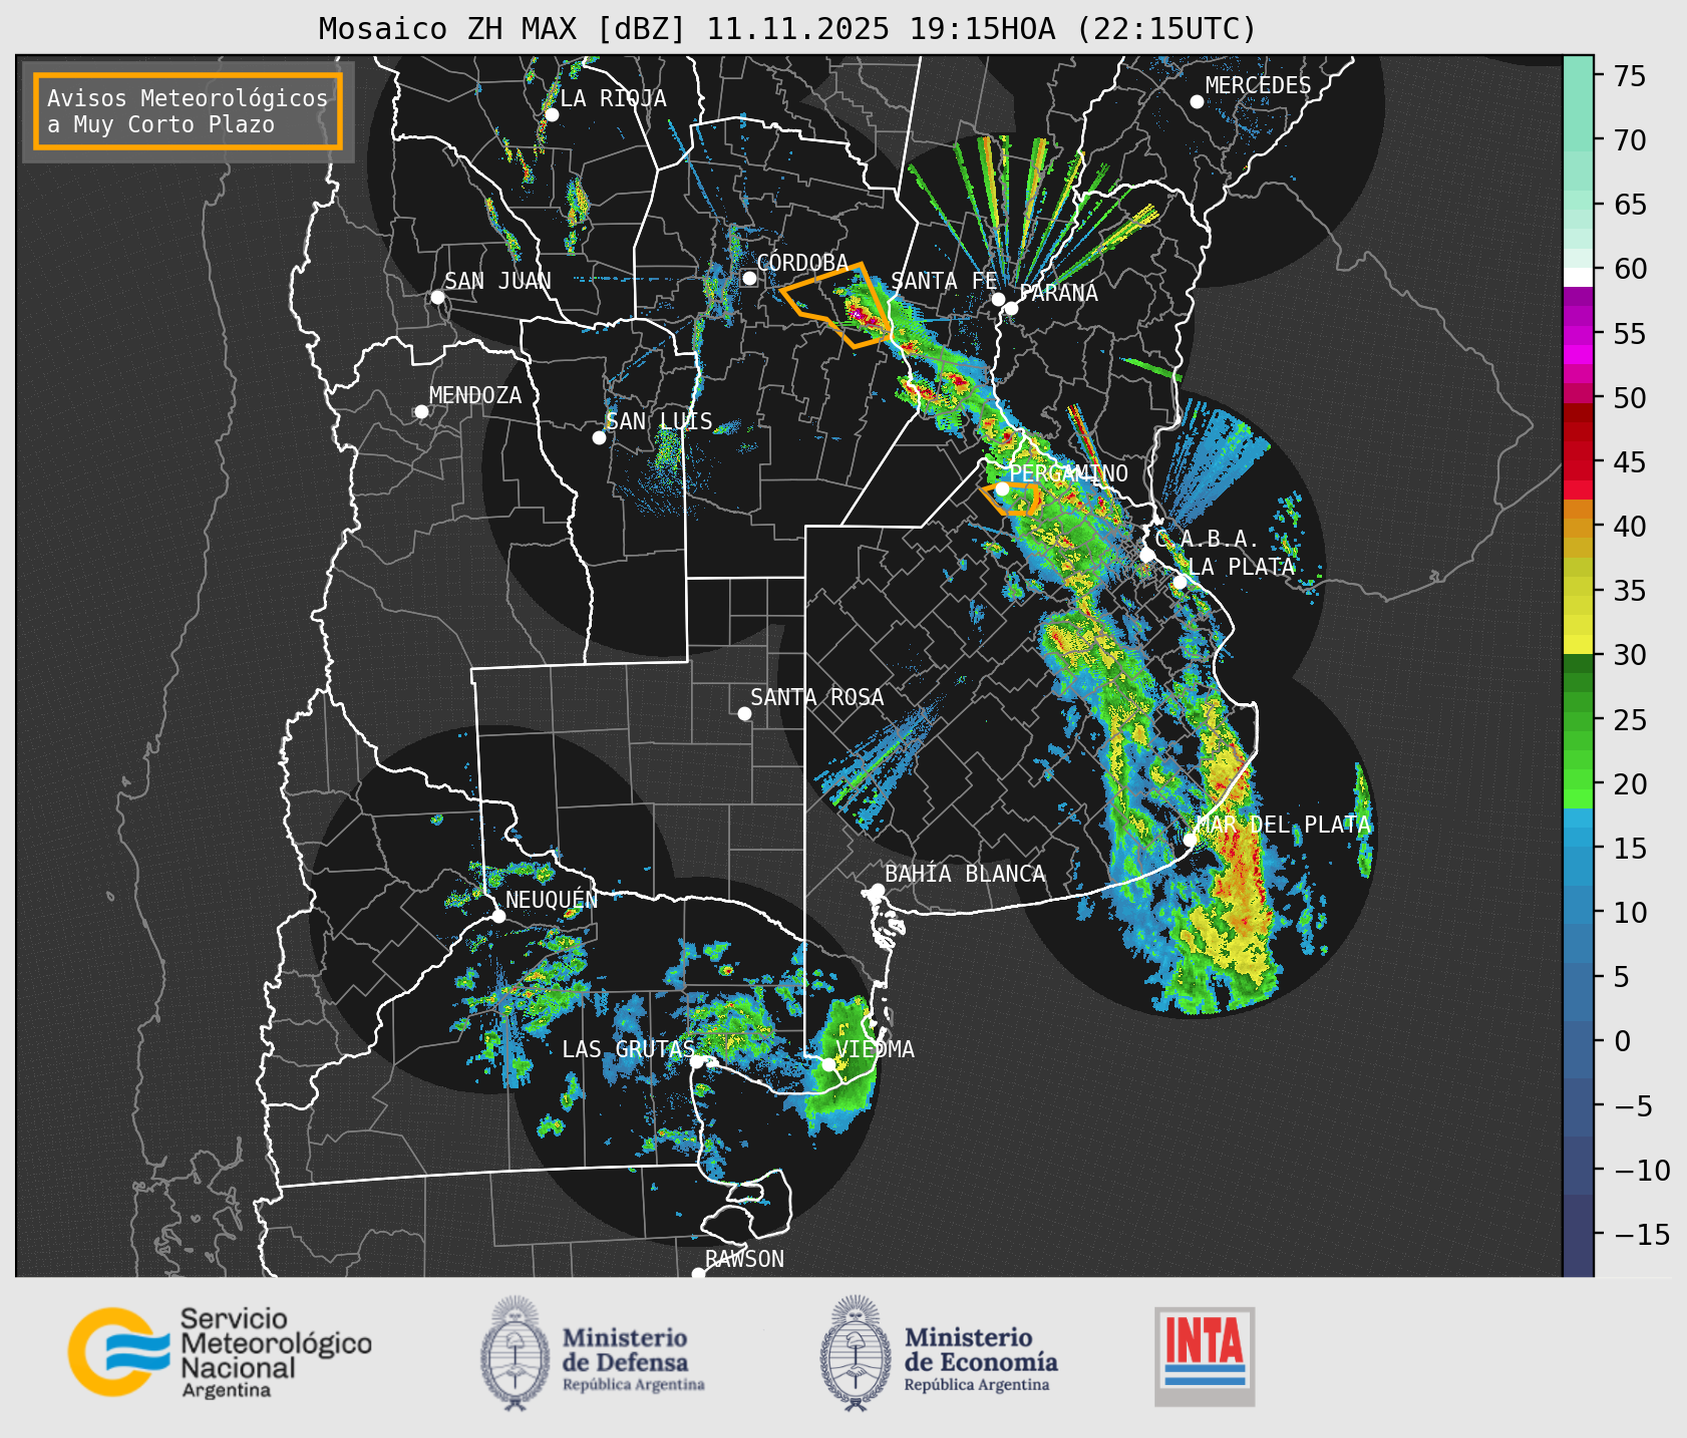Click the RAWSON city label

coord(745,1259)
